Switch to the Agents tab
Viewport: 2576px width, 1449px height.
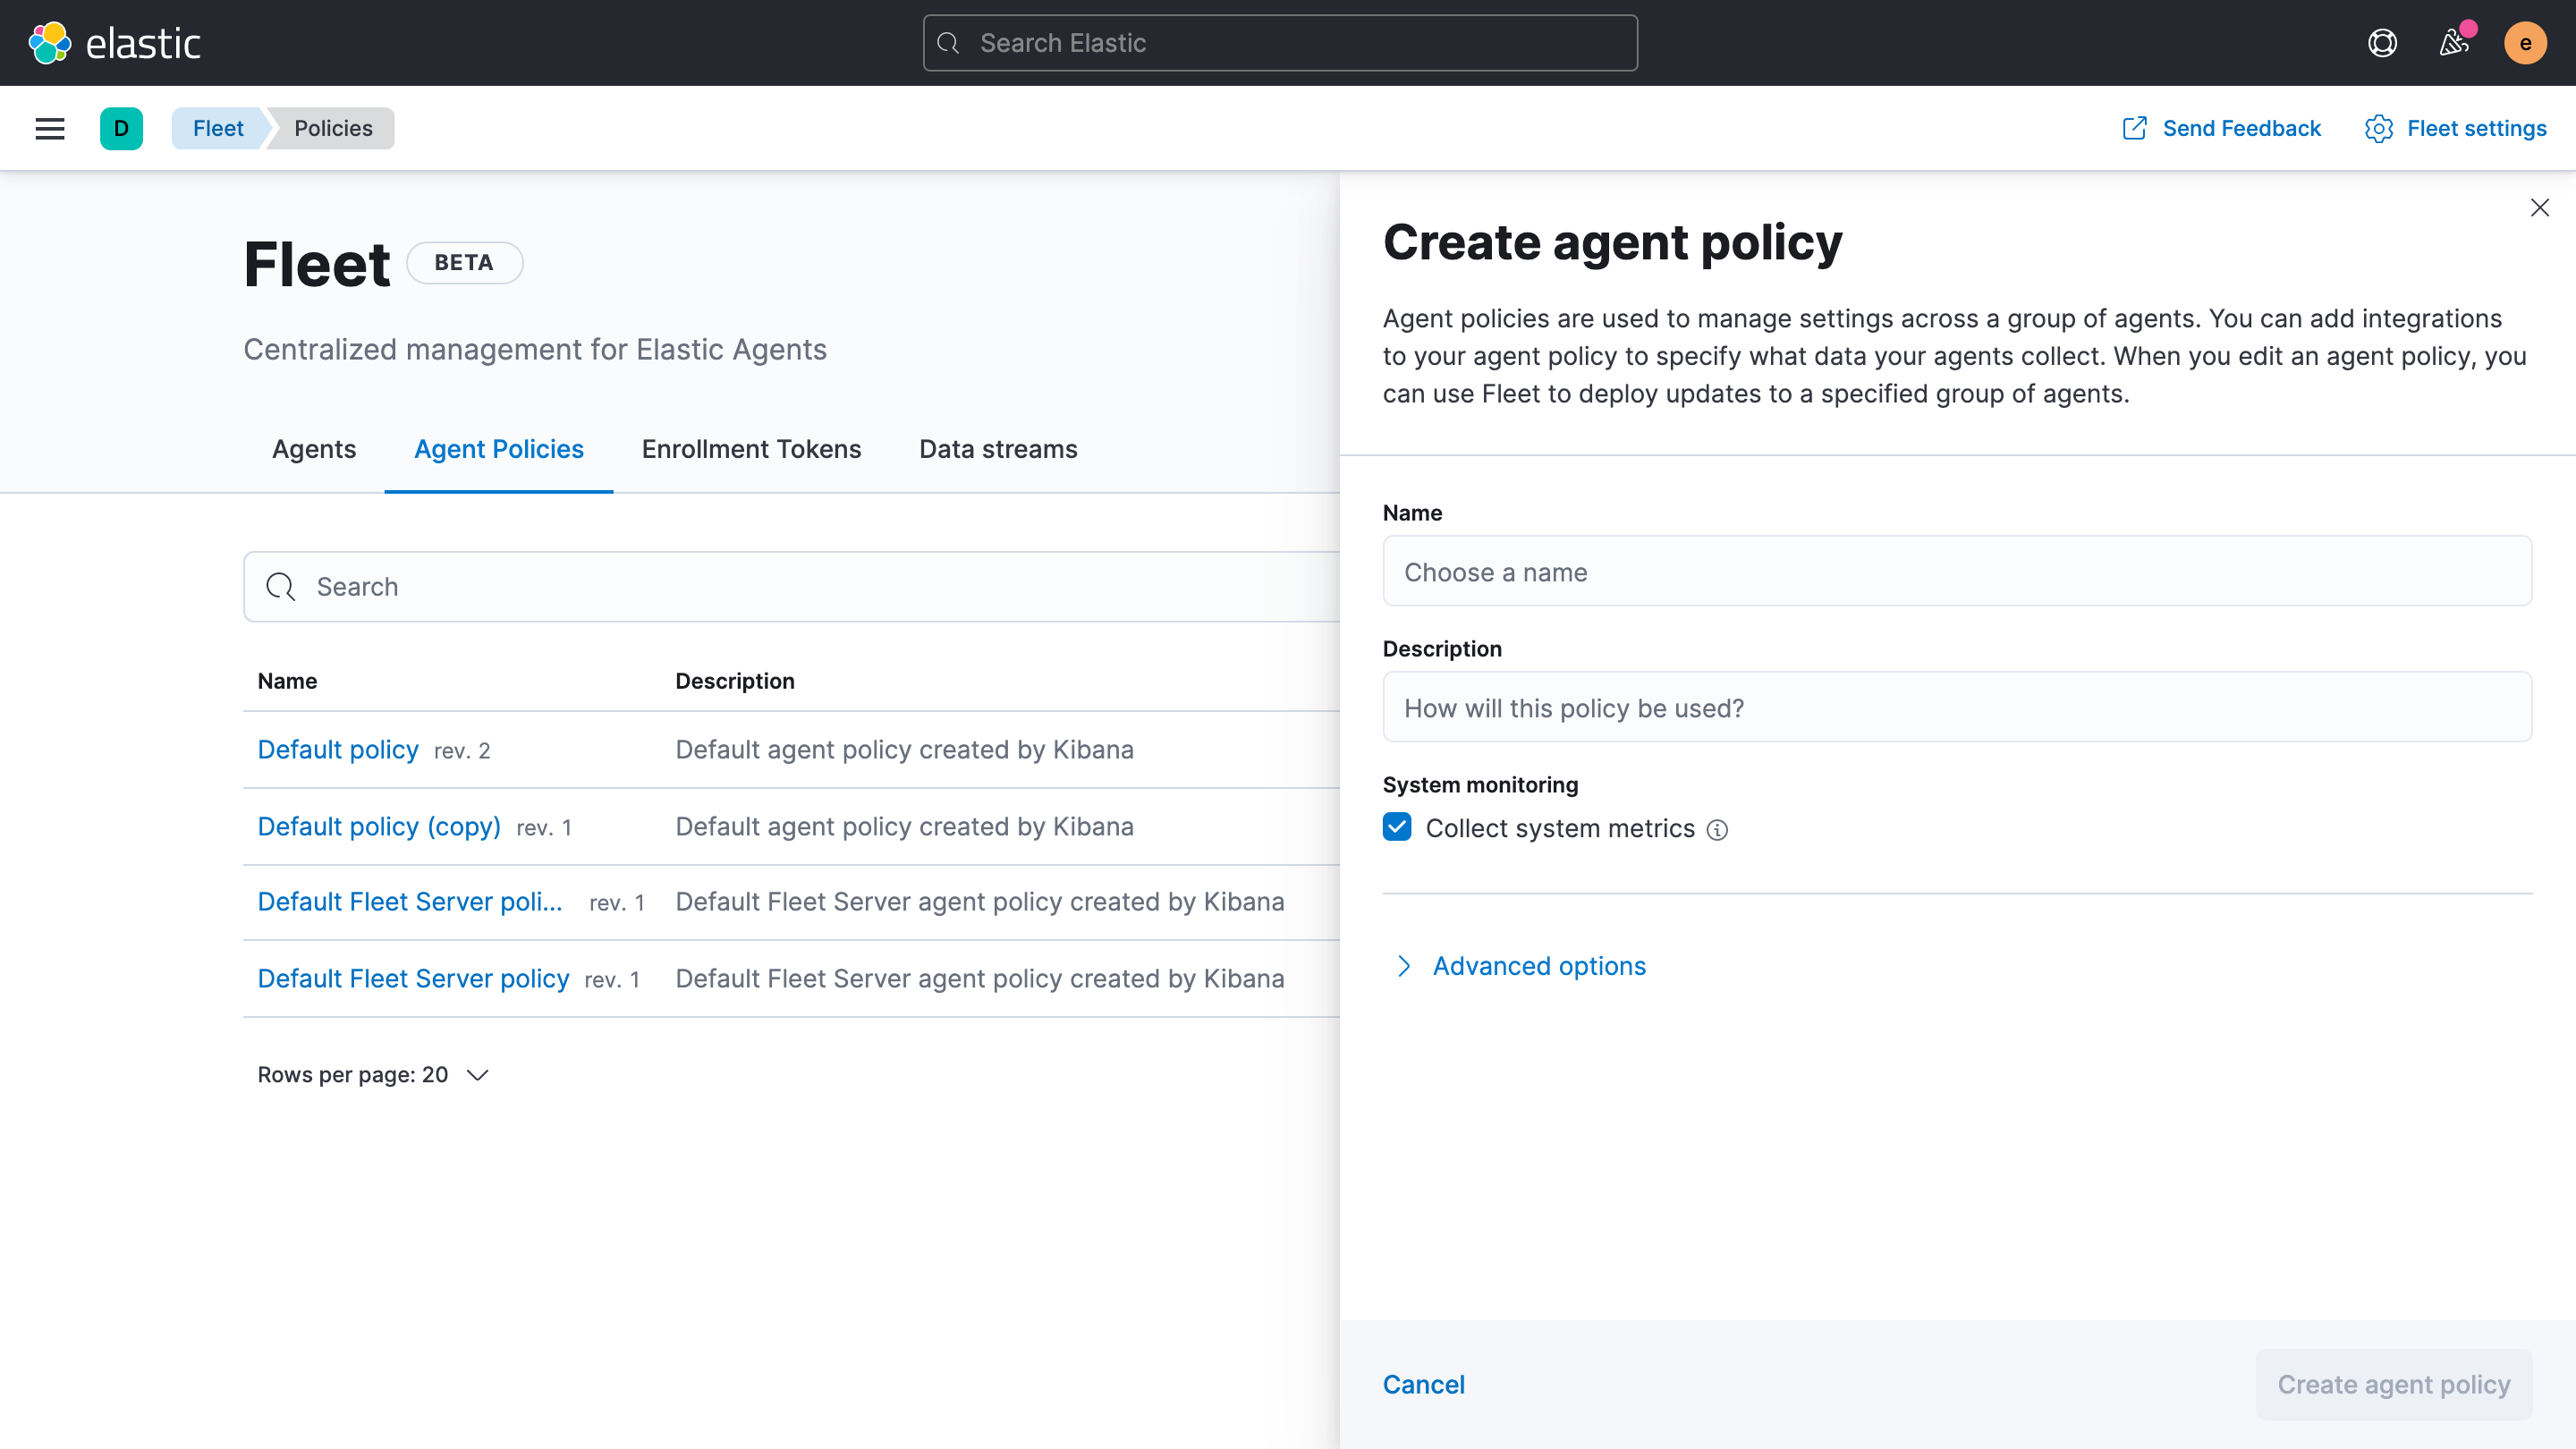tap(314, 449)
